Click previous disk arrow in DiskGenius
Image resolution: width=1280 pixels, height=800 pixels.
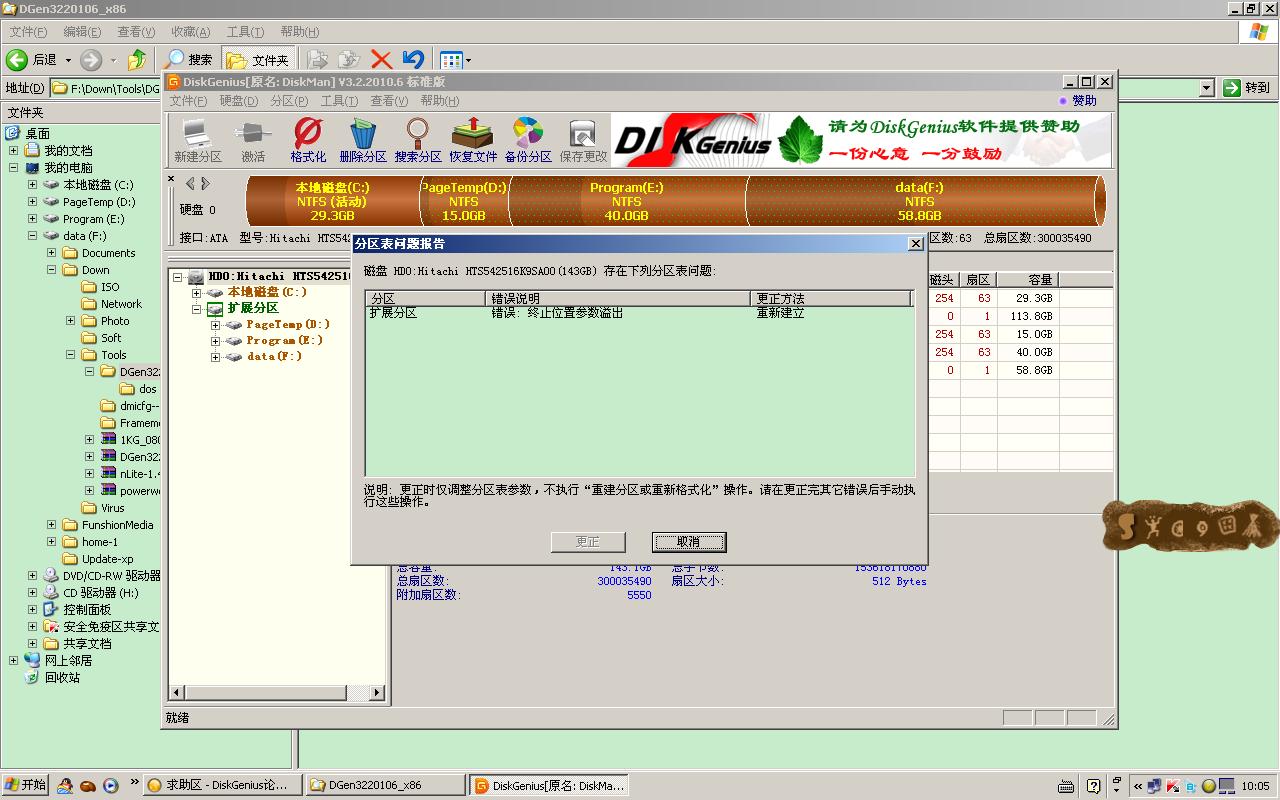(x=190, y=184)
